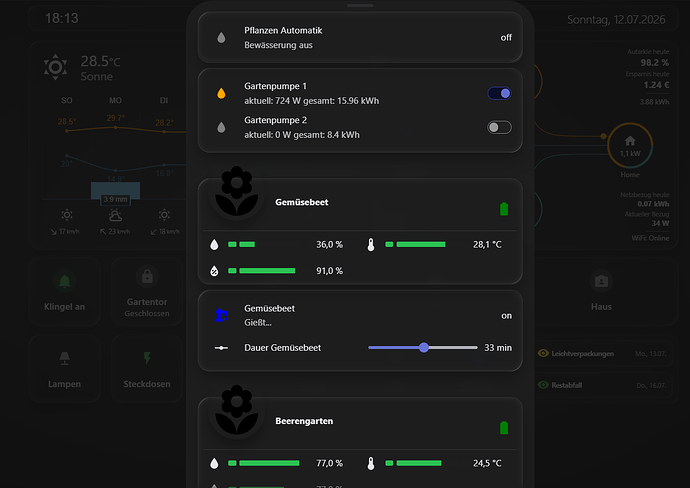Click the Gemüsebeet battery icon
Image resolution: width=690 pixels, height=488 pixels.
504,209
